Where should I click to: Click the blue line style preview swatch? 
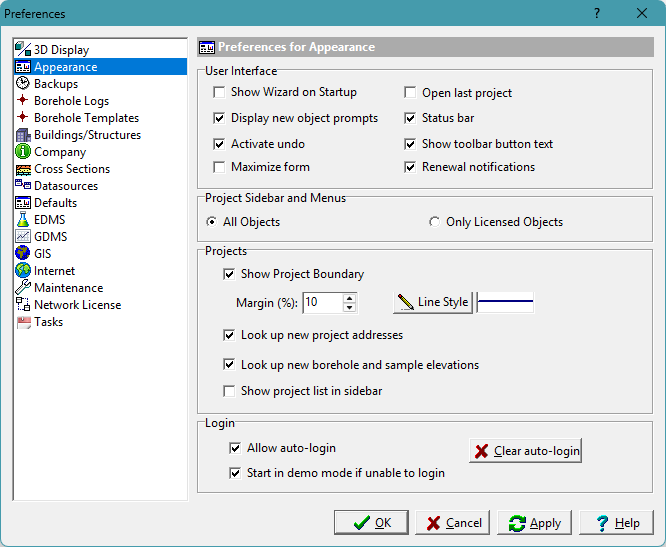click(505, 302)
